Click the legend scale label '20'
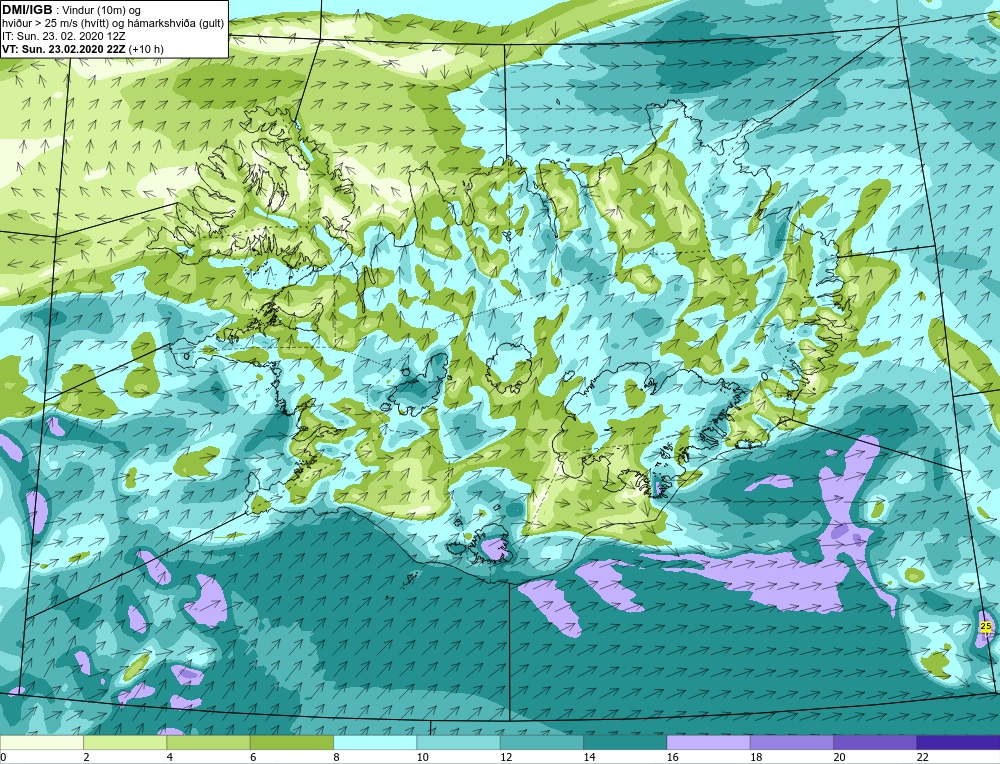The width and height of the screenshot is (1000, 764). (839, 757)
